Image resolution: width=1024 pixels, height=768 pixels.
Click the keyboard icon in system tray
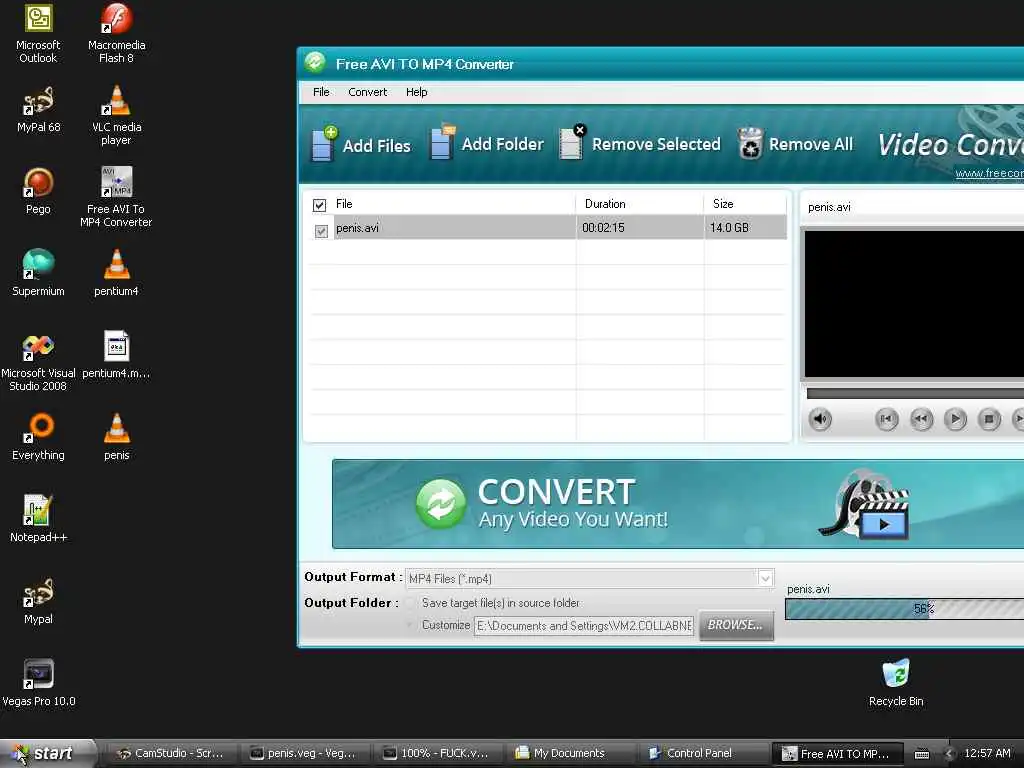coord(921,754)
